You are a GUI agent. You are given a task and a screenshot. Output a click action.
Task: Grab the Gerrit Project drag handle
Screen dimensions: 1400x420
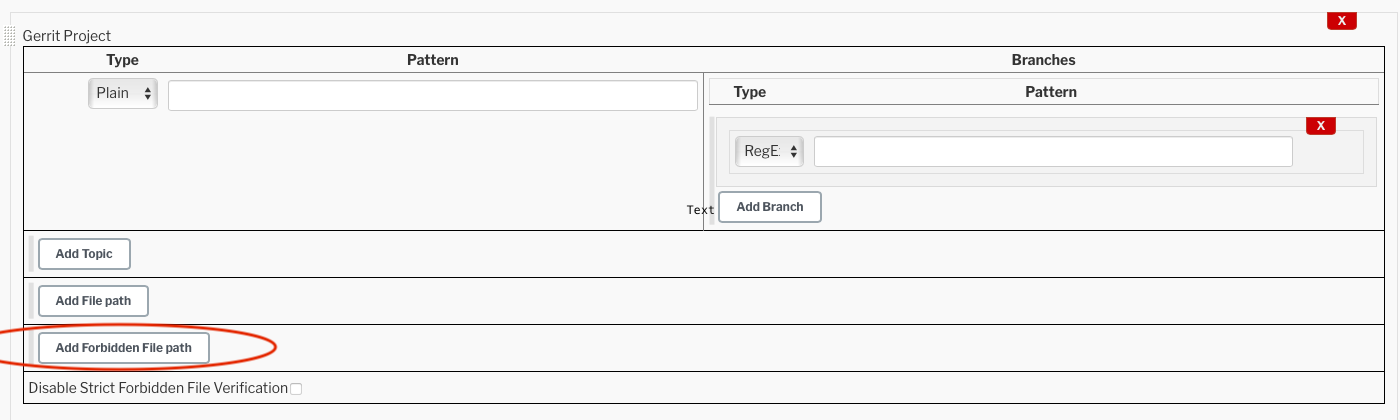point(11,37)
